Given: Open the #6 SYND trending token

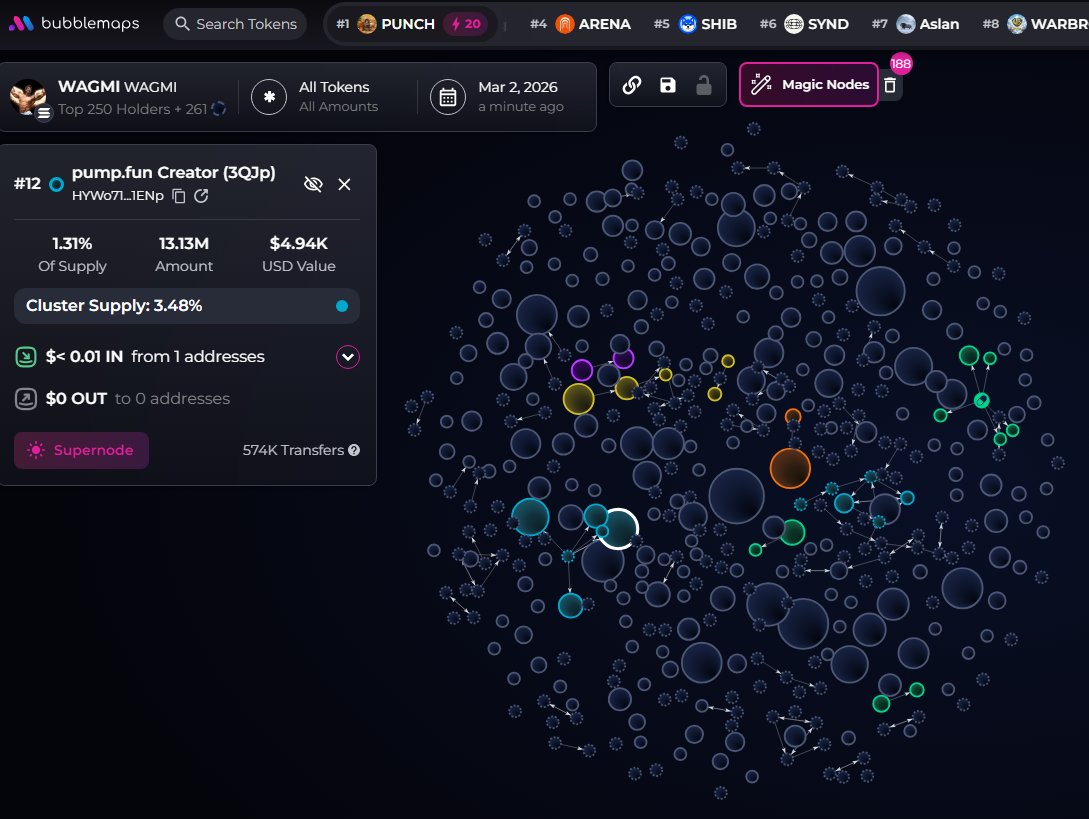Looking at the screenshot, I should [804, 24].
